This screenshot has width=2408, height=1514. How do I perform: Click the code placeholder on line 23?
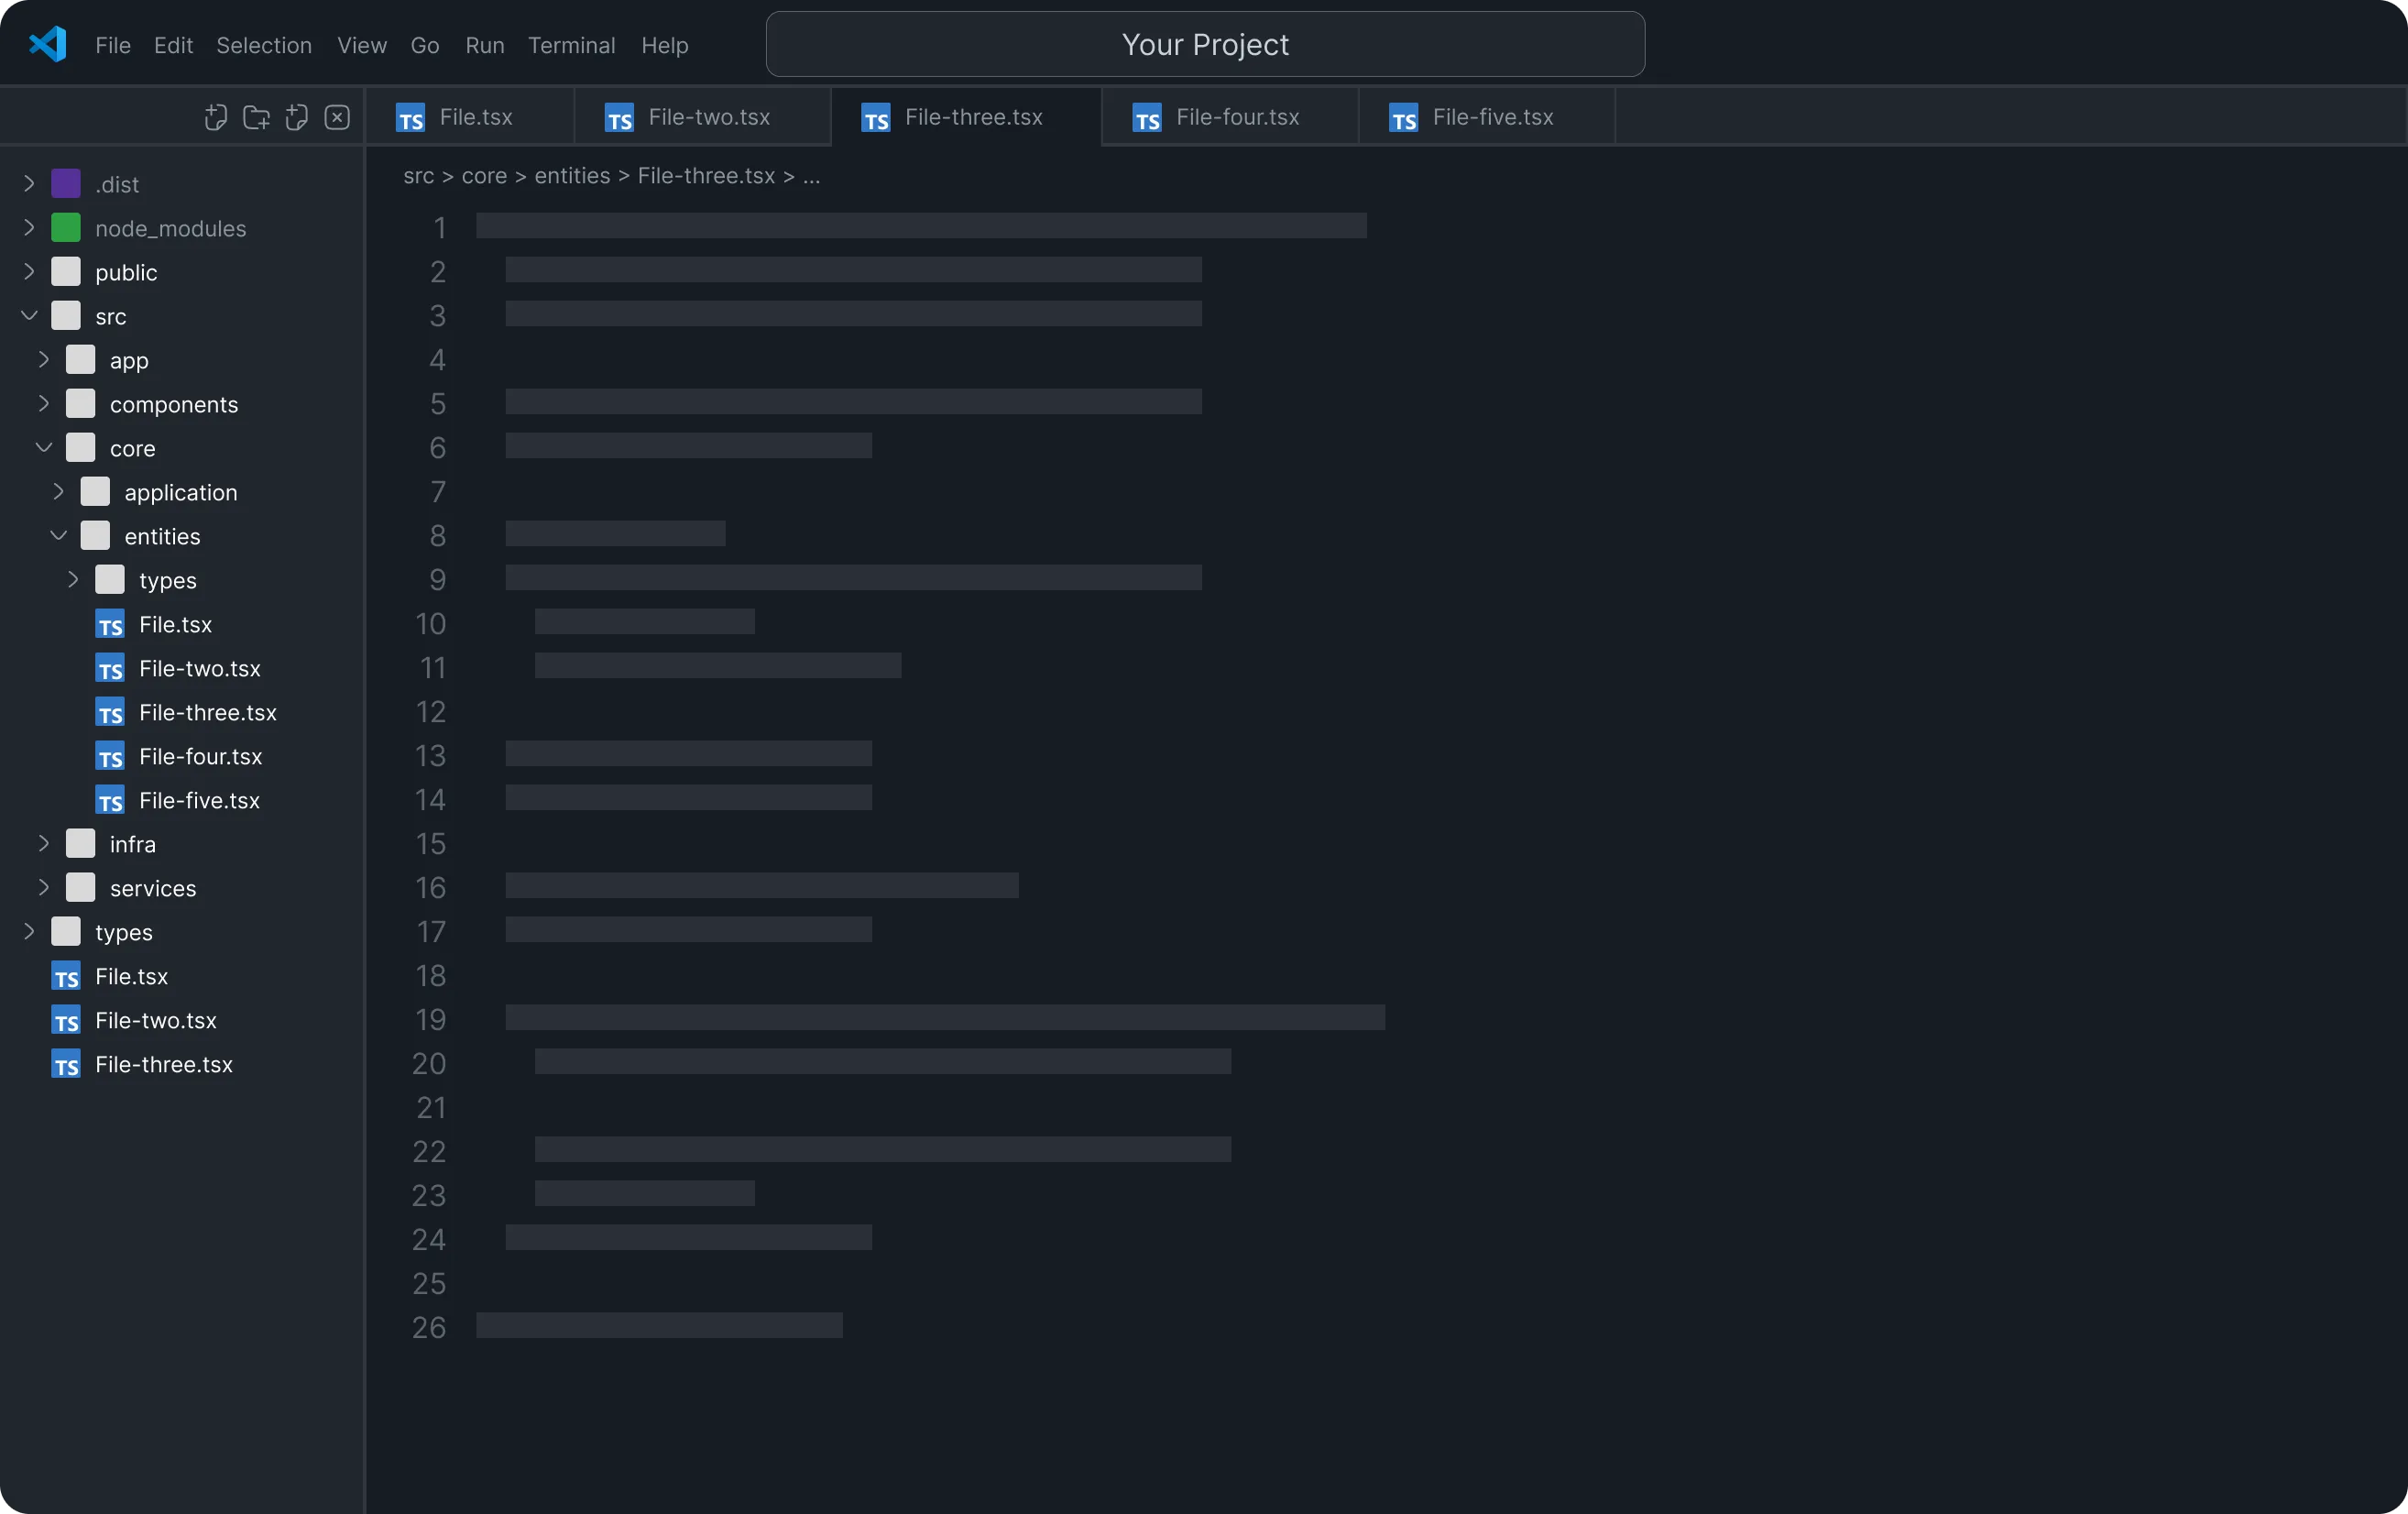point(645,1193)
